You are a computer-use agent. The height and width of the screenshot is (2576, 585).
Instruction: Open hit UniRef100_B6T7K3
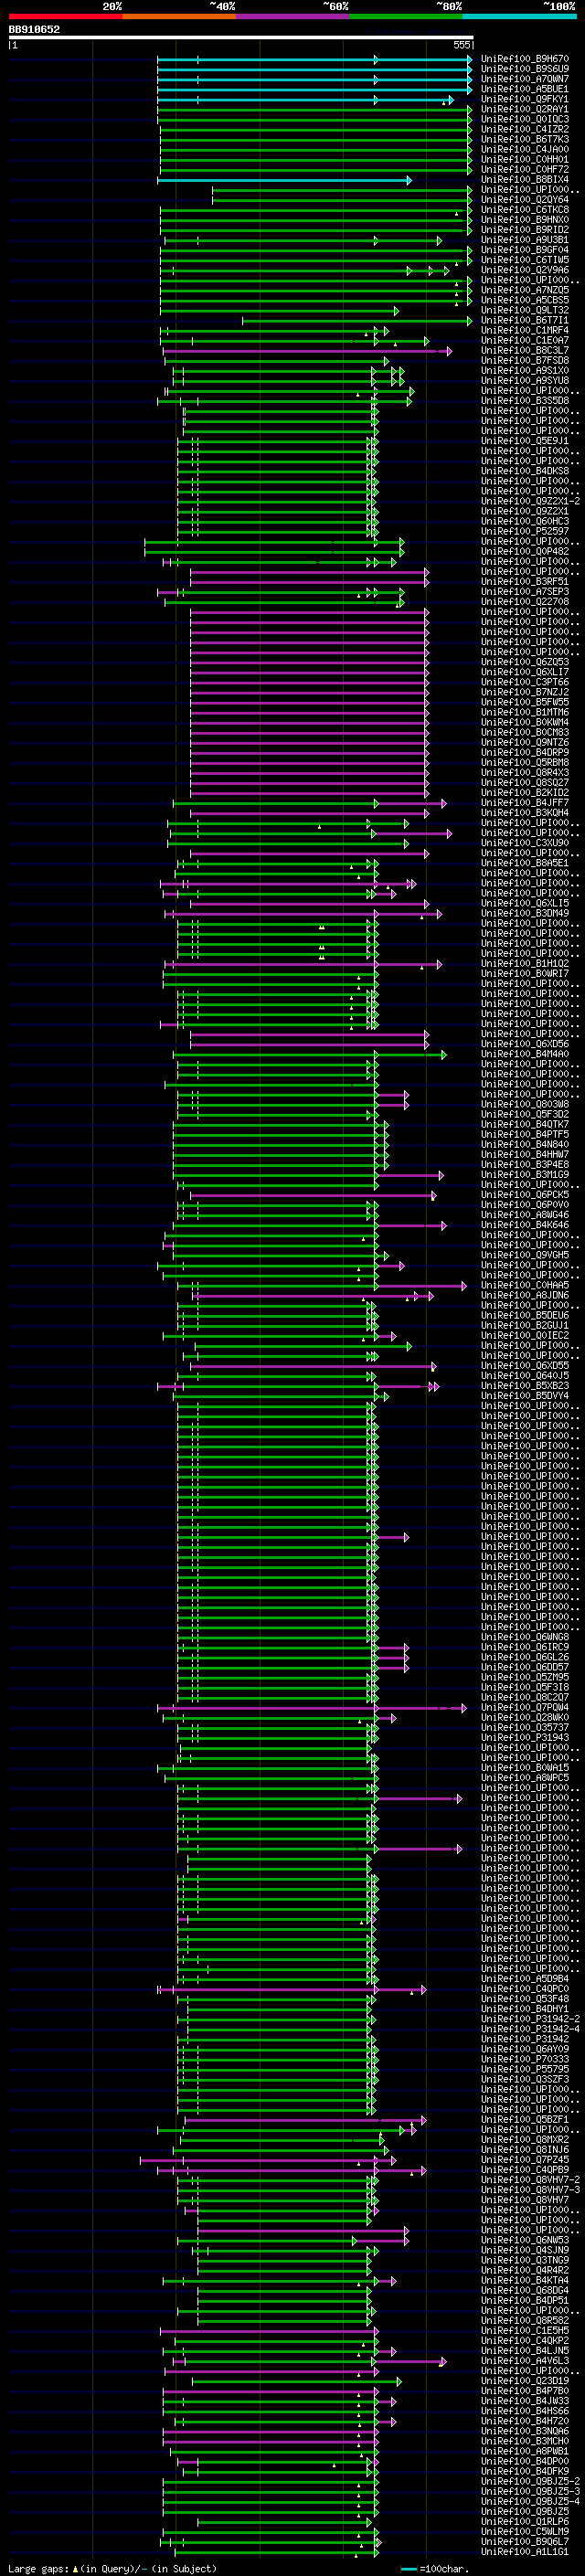pos(525,139)
